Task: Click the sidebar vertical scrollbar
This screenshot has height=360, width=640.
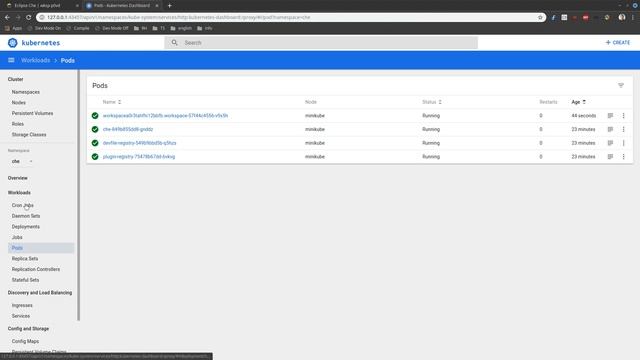Action: pos(78,195)
